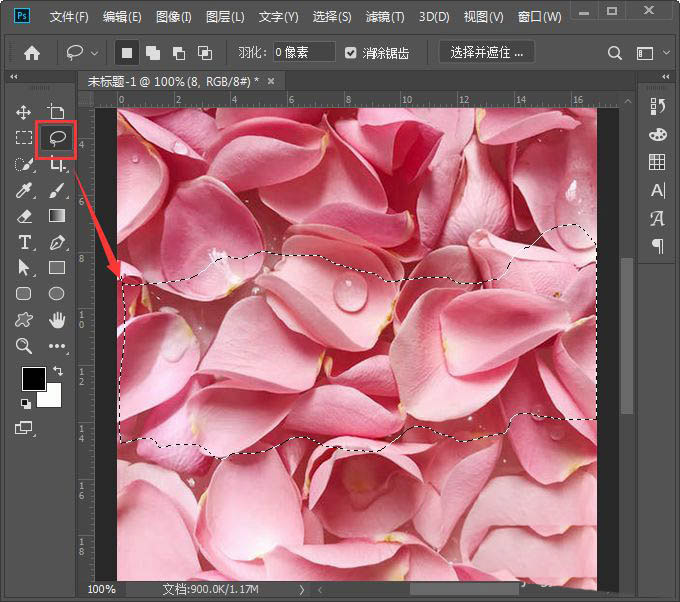Open the 窗口(W) menu

click(539, 17)
